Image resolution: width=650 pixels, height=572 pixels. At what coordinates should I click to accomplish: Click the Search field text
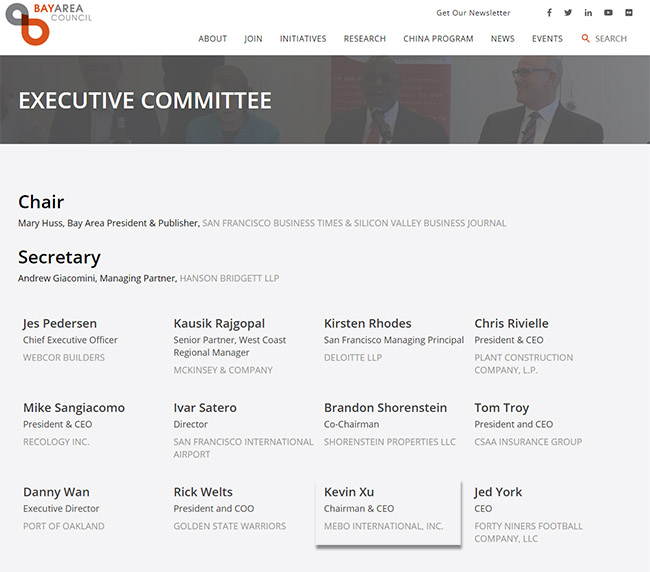click(611, 39)
